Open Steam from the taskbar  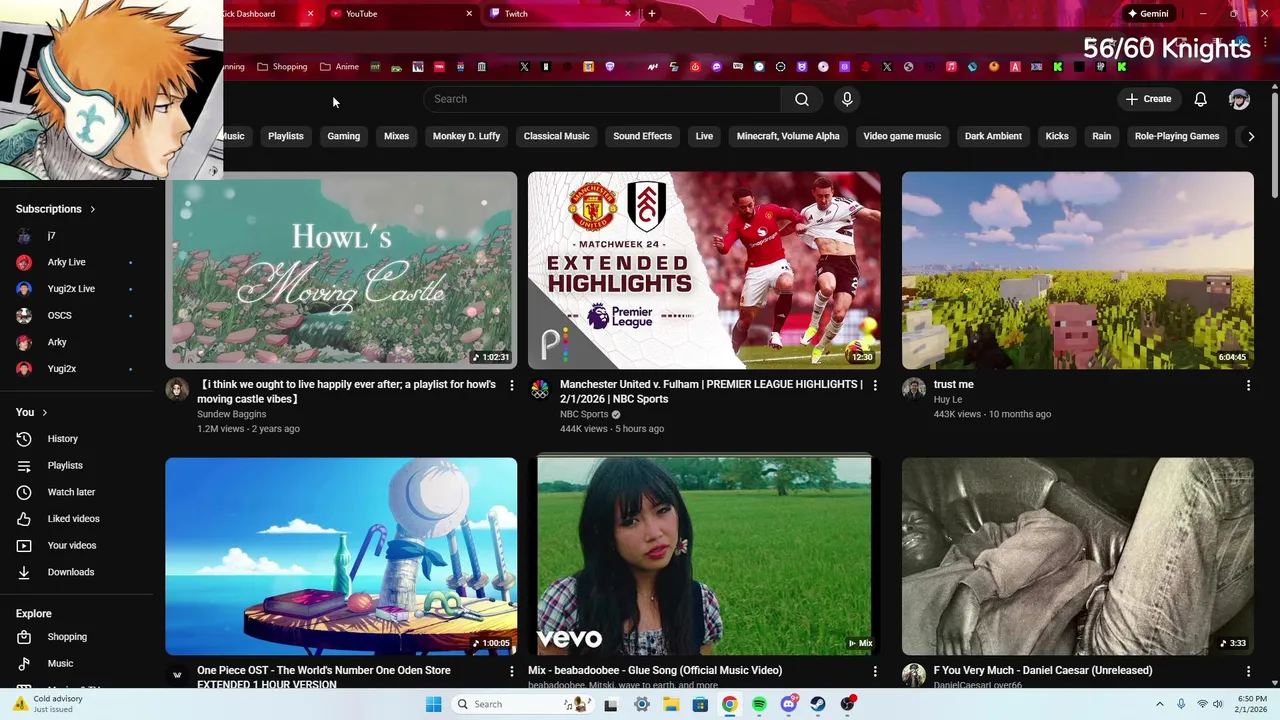pos(818,704)
